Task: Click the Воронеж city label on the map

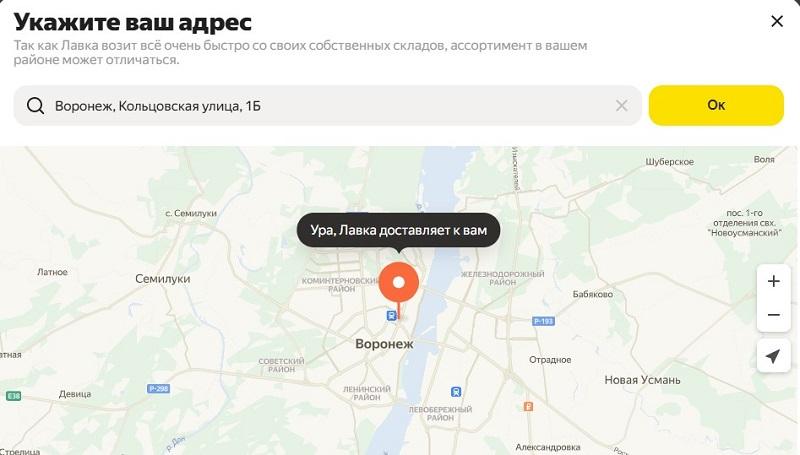Action: 384,344
